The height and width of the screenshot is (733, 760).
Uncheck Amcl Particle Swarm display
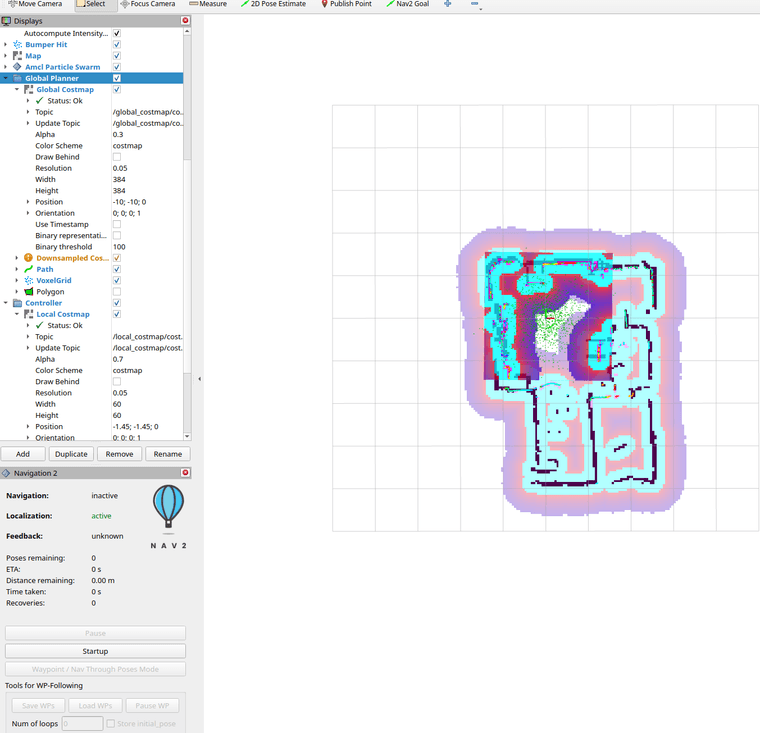pyautogui.click(x=117, y=67)
